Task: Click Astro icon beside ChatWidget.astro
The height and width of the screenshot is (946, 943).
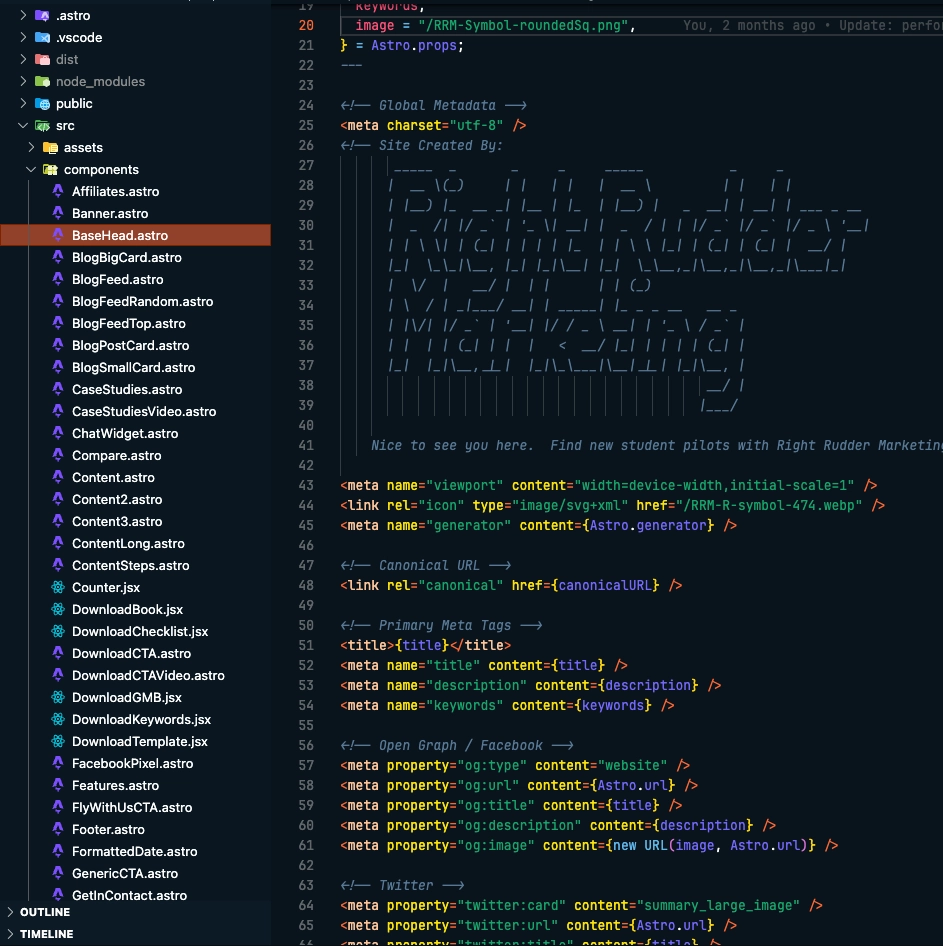Action: click(x=58, y=433)
